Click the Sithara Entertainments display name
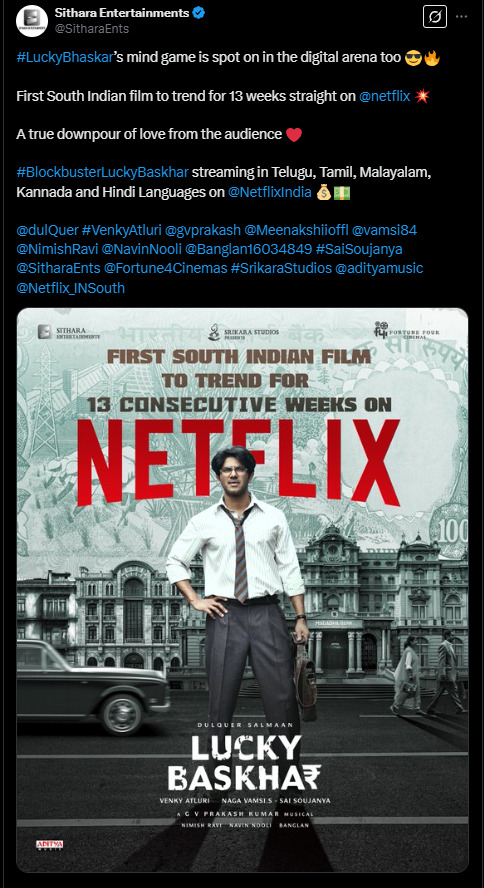 [122, 12]
